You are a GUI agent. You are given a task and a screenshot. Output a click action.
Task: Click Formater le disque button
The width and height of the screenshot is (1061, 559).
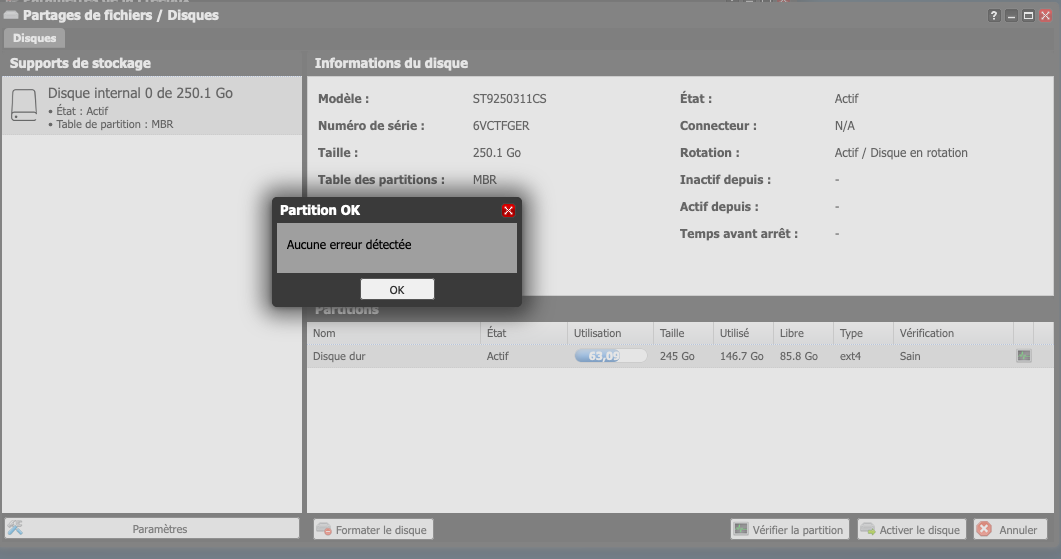point(373,529)
